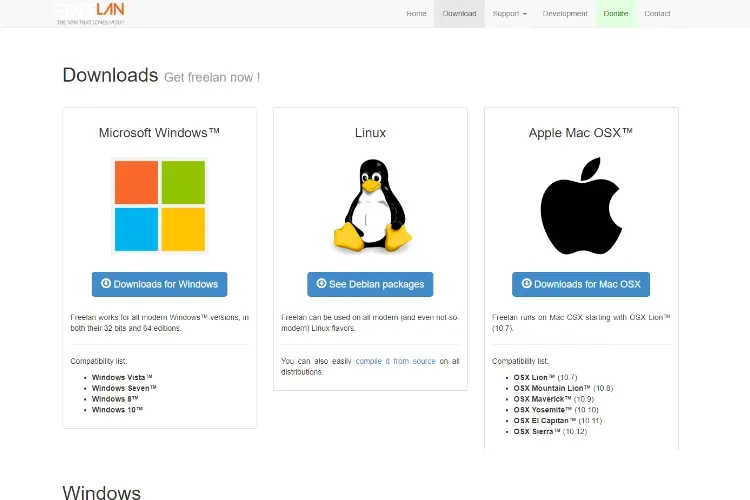Follow the compile it from source link

[x=396, y=361]
